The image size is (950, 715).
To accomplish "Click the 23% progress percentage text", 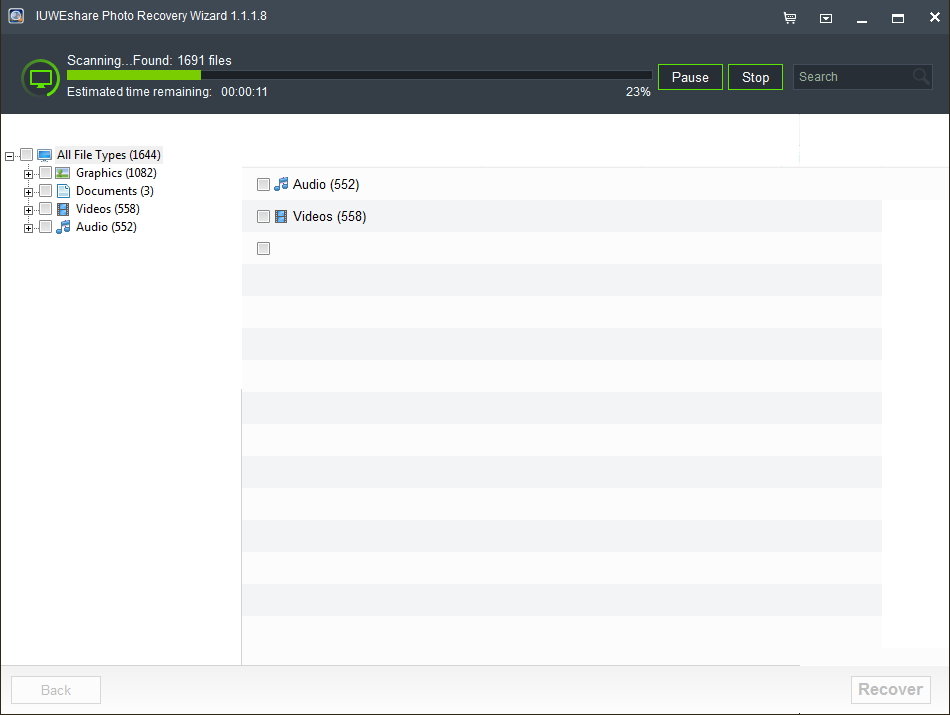I will (x=638, y=92).
